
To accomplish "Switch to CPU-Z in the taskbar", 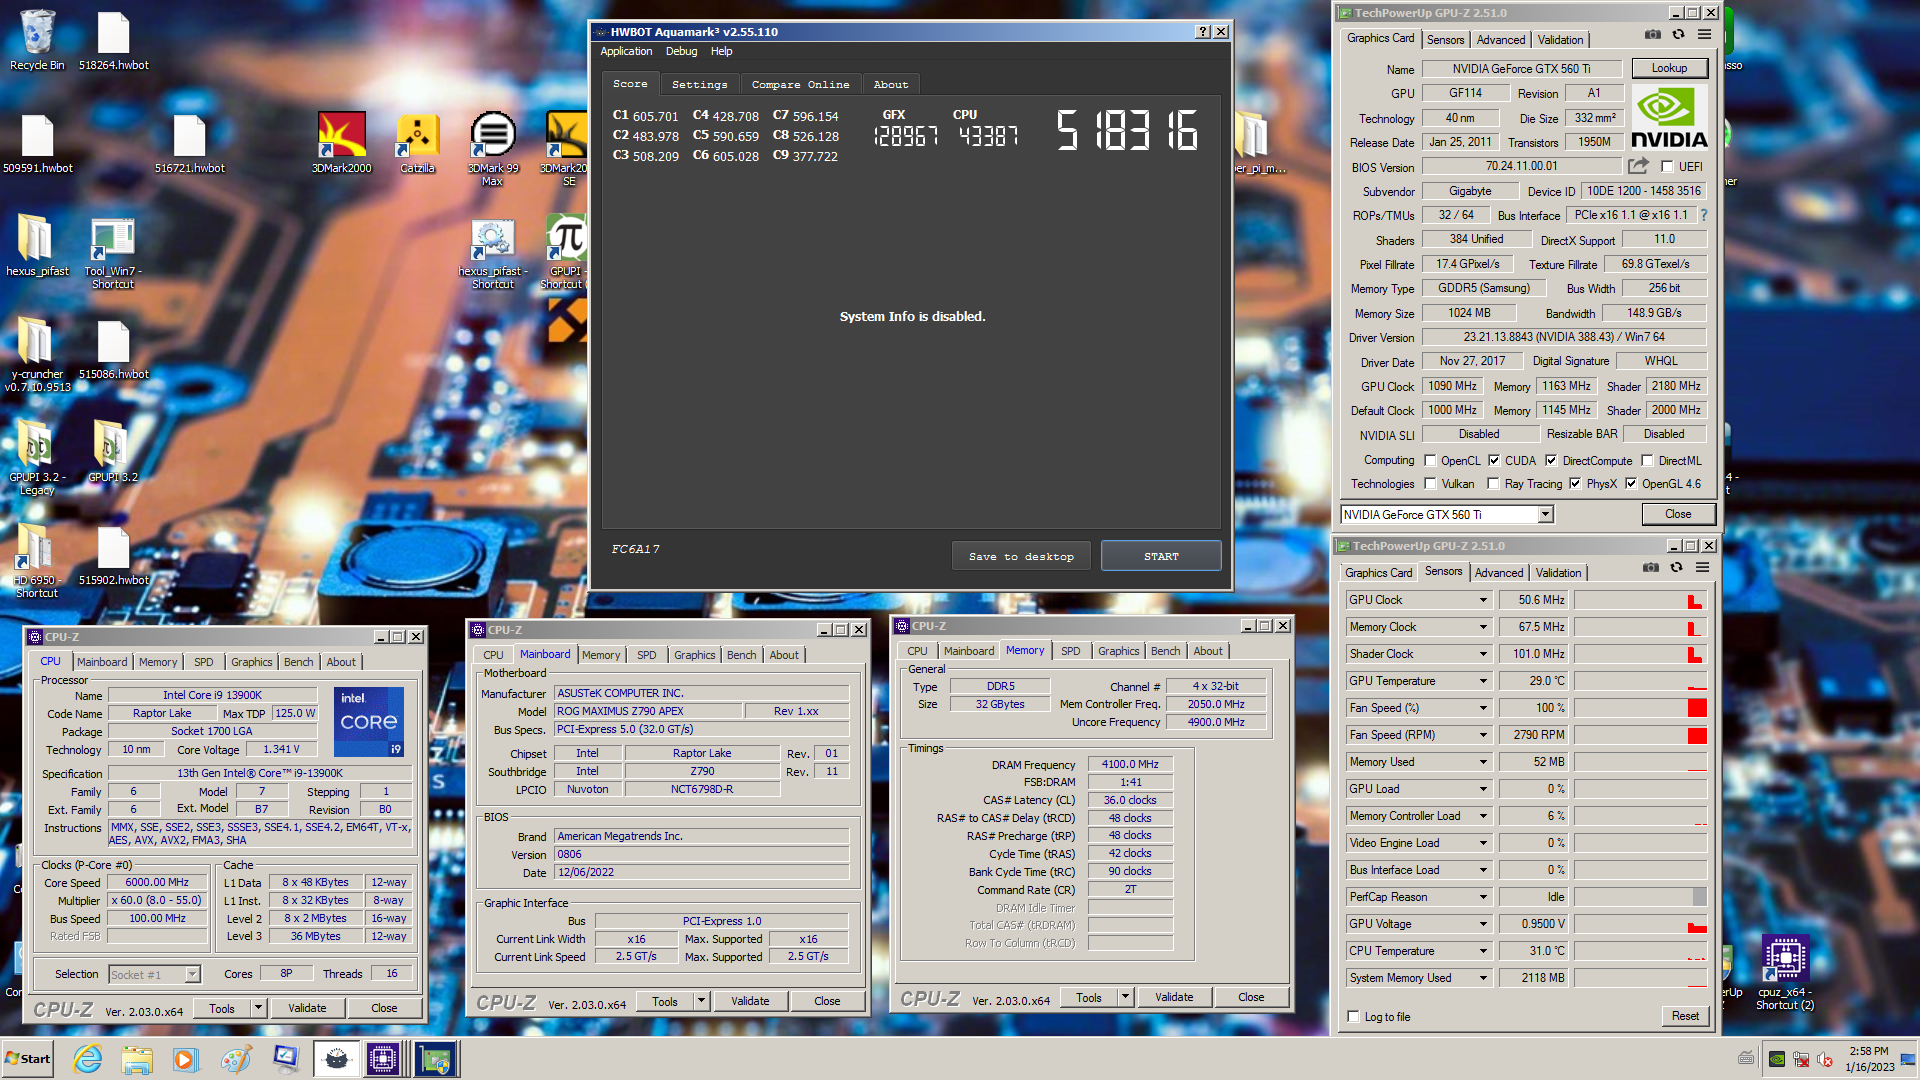I will [x=383, y=1059].
